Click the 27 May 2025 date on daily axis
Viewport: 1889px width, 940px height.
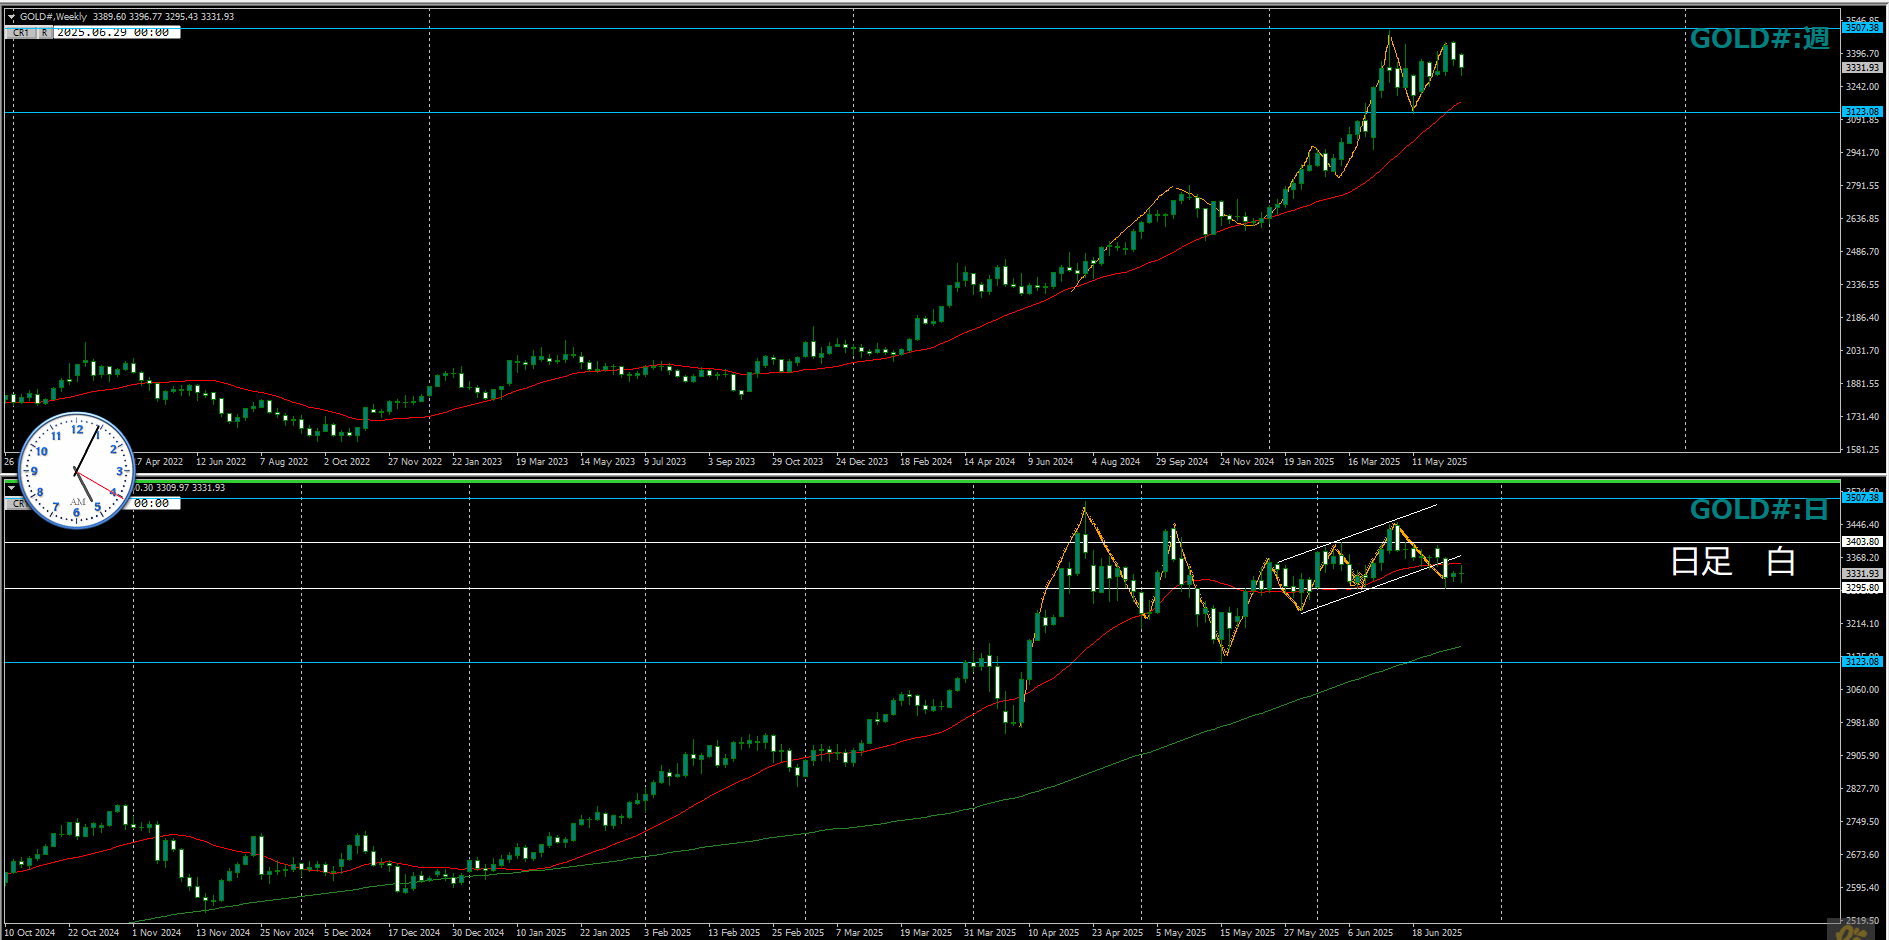point(1311,933)
